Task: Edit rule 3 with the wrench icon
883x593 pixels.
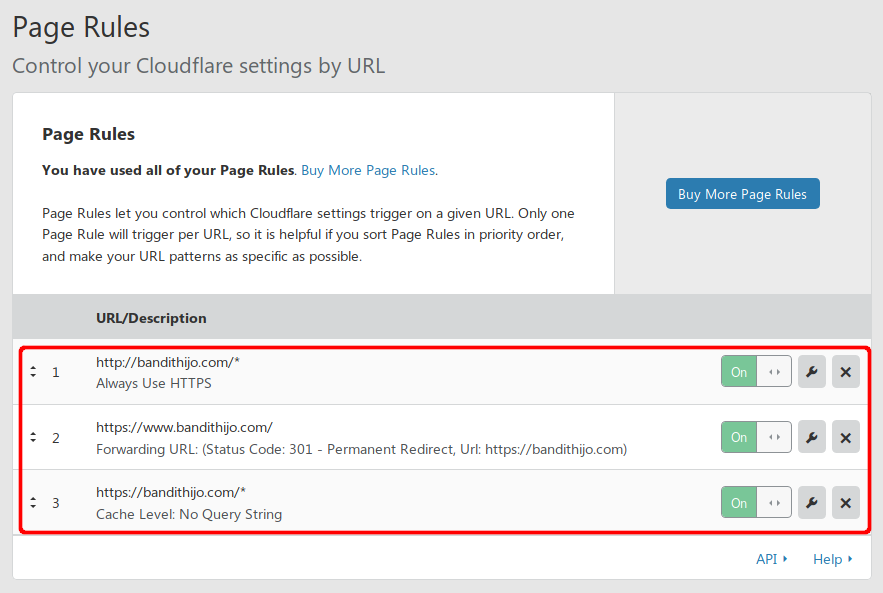Action: (x=812, y=502)
